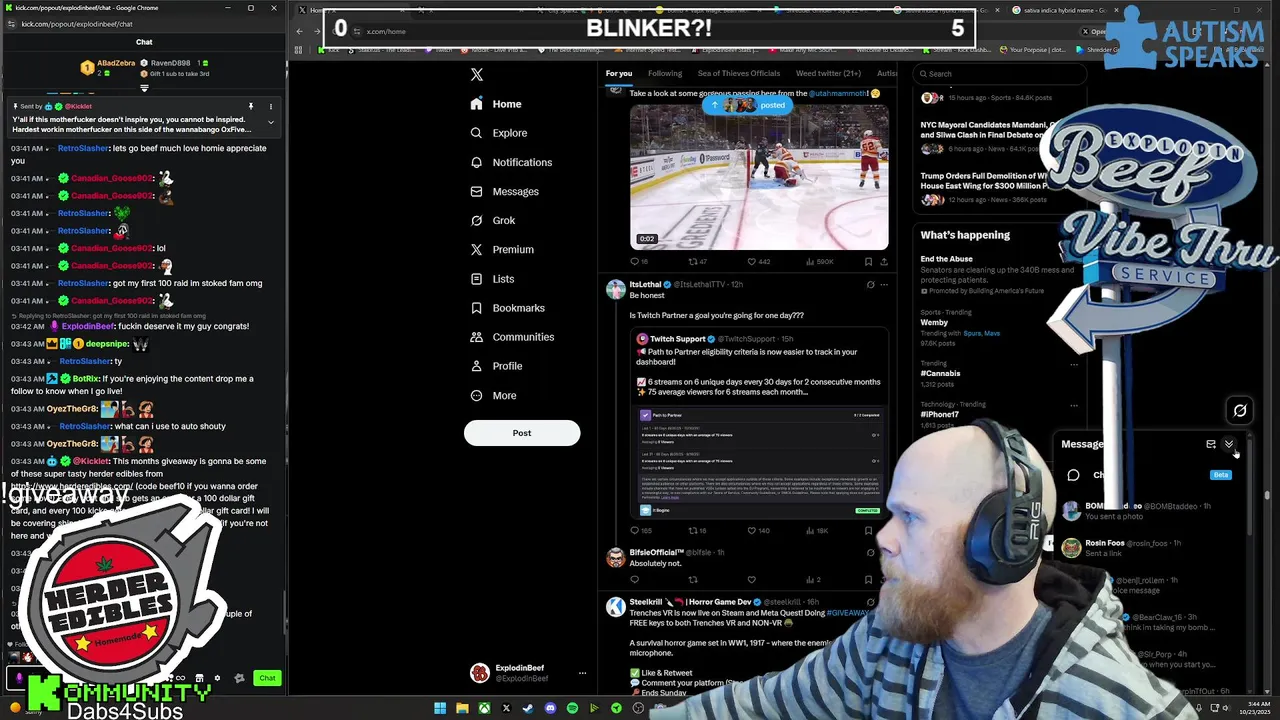Screen dimensions: 1280x720
Task: Open File Explorer on taskbar
Action: coord(462,708)
